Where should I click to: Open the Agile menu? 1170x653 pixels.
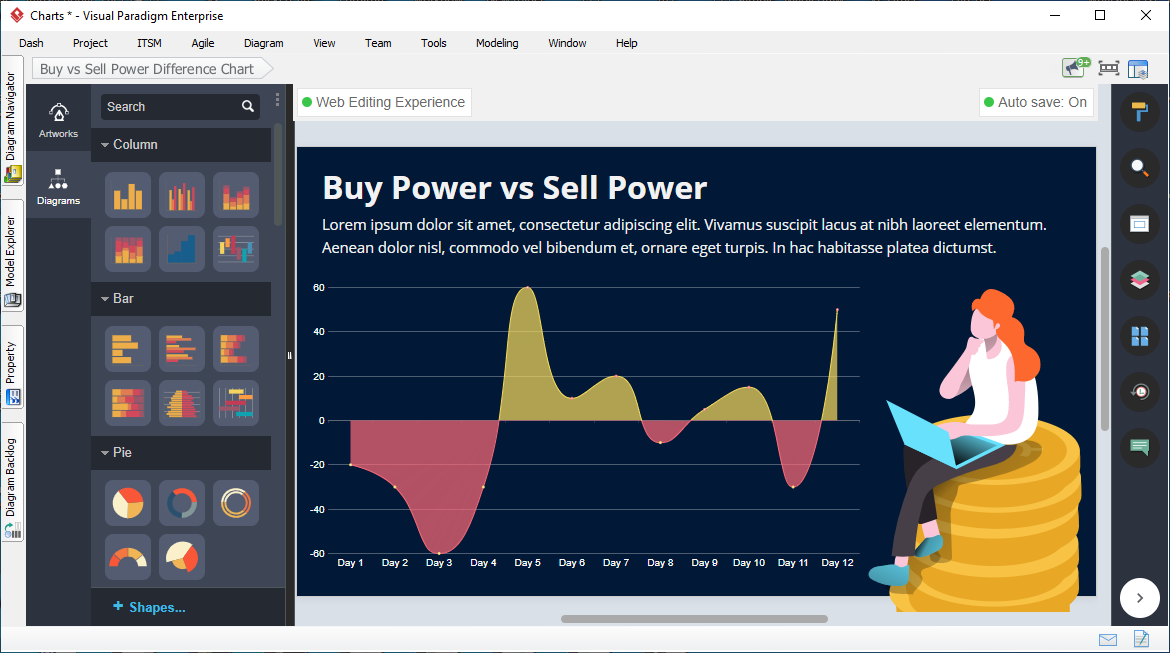(203, 43)
